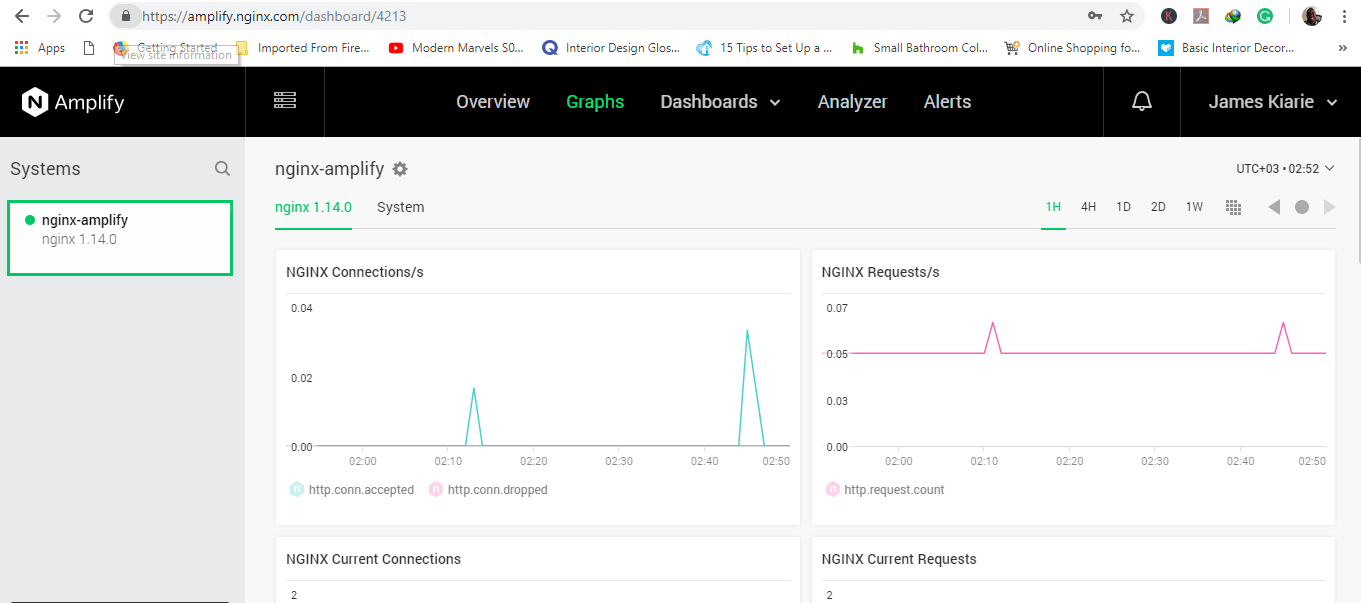1361x603 pixels.
Task: Bookmark this page with the star
Action: (1127, 16)
